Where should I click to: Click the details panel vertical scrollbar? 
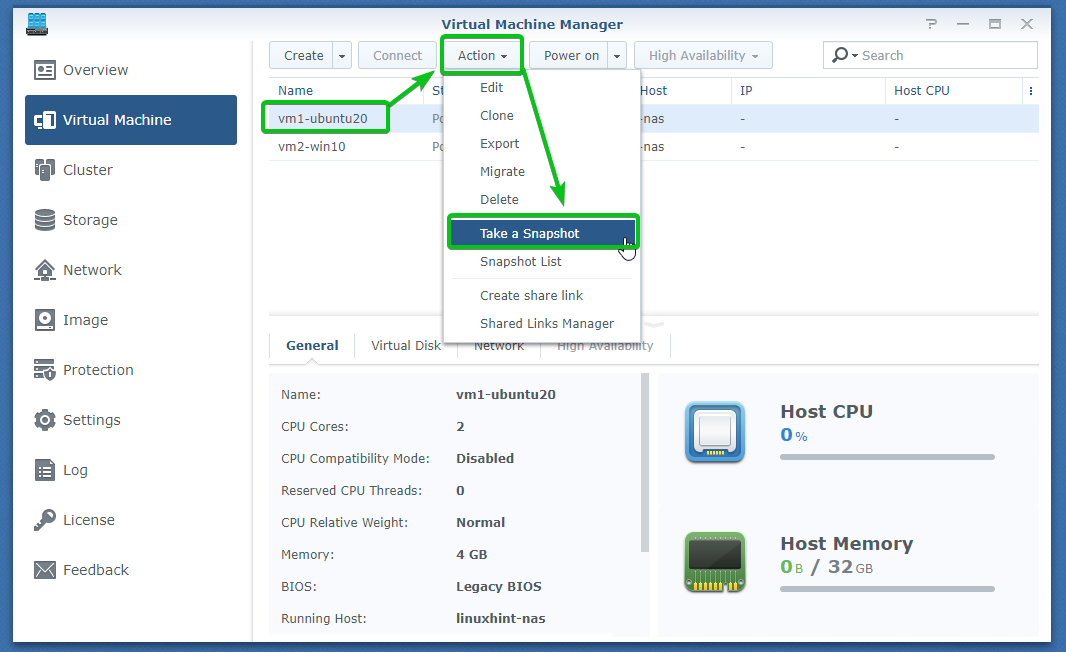[645, 460]
